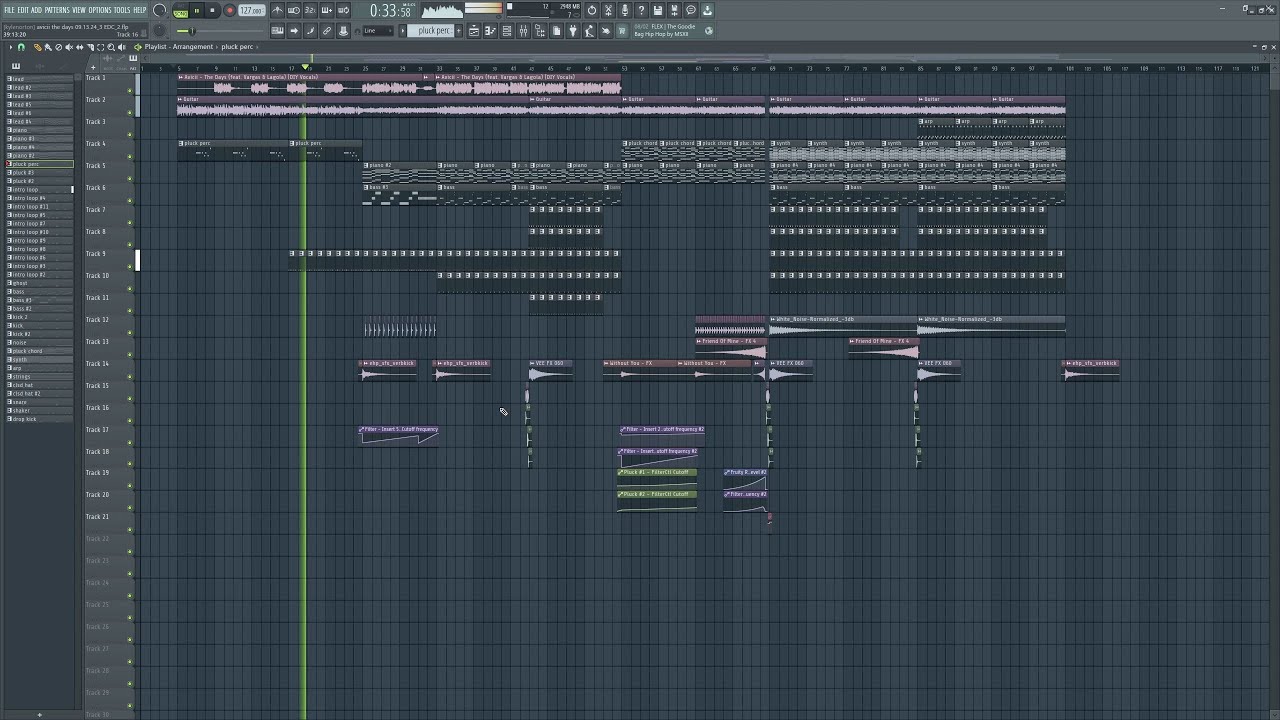Open the Browser panel icon

pyautogui.click(x=540, y=31)
